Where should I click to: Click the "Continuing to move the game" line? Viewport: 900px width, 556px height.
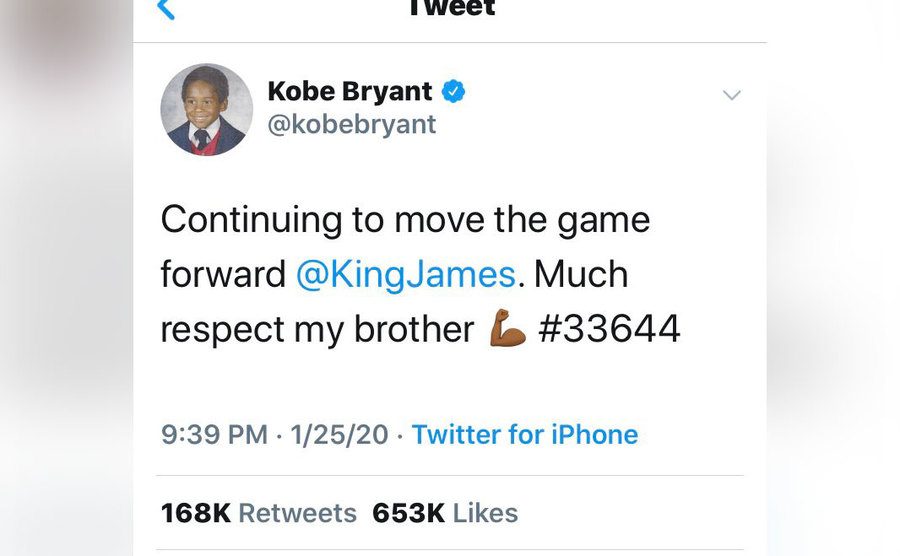point(405,220)
